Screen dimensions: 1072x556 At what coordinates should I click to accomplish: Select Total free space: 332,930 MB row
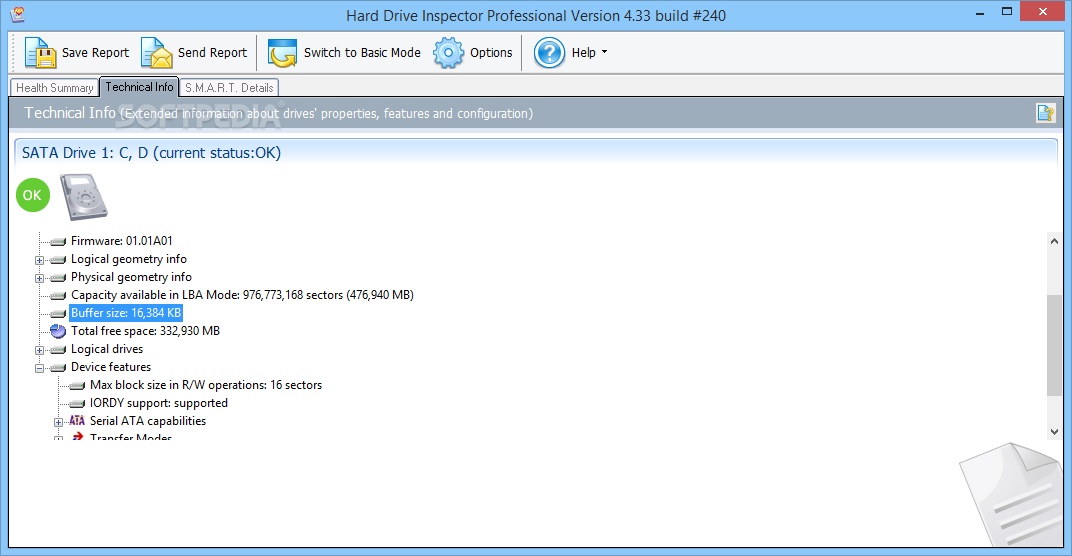tap(145, 331)
